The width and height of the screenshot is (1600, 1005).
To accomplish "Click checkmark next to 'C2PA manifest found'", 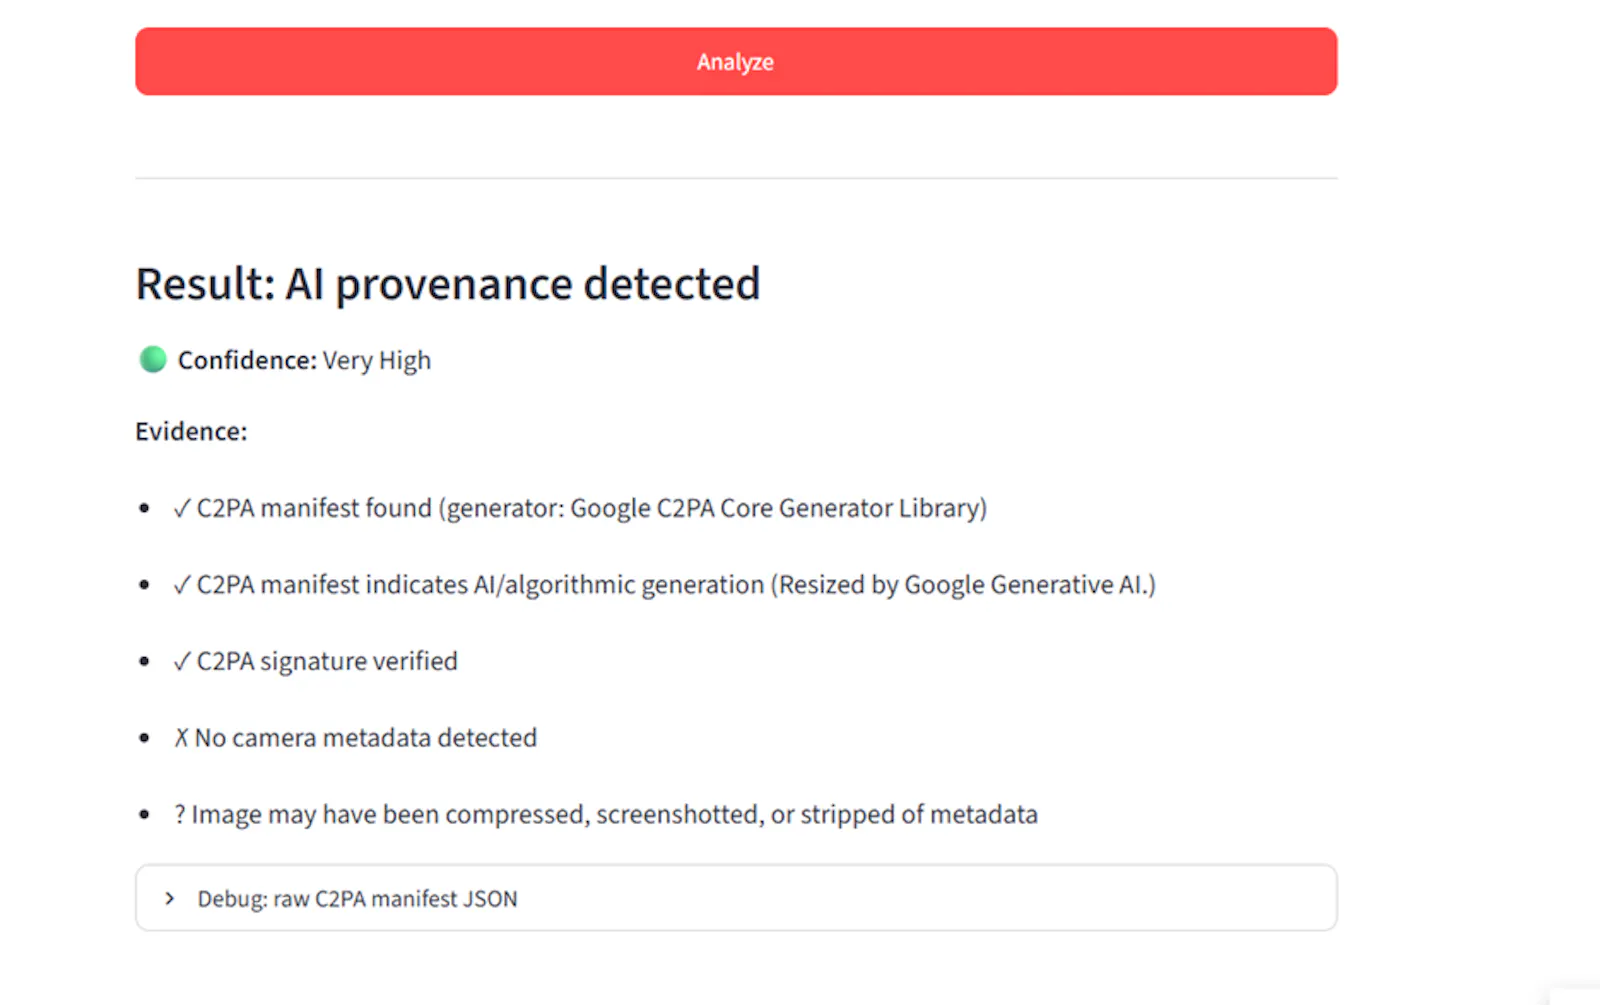I will click(x=181, y=508).
